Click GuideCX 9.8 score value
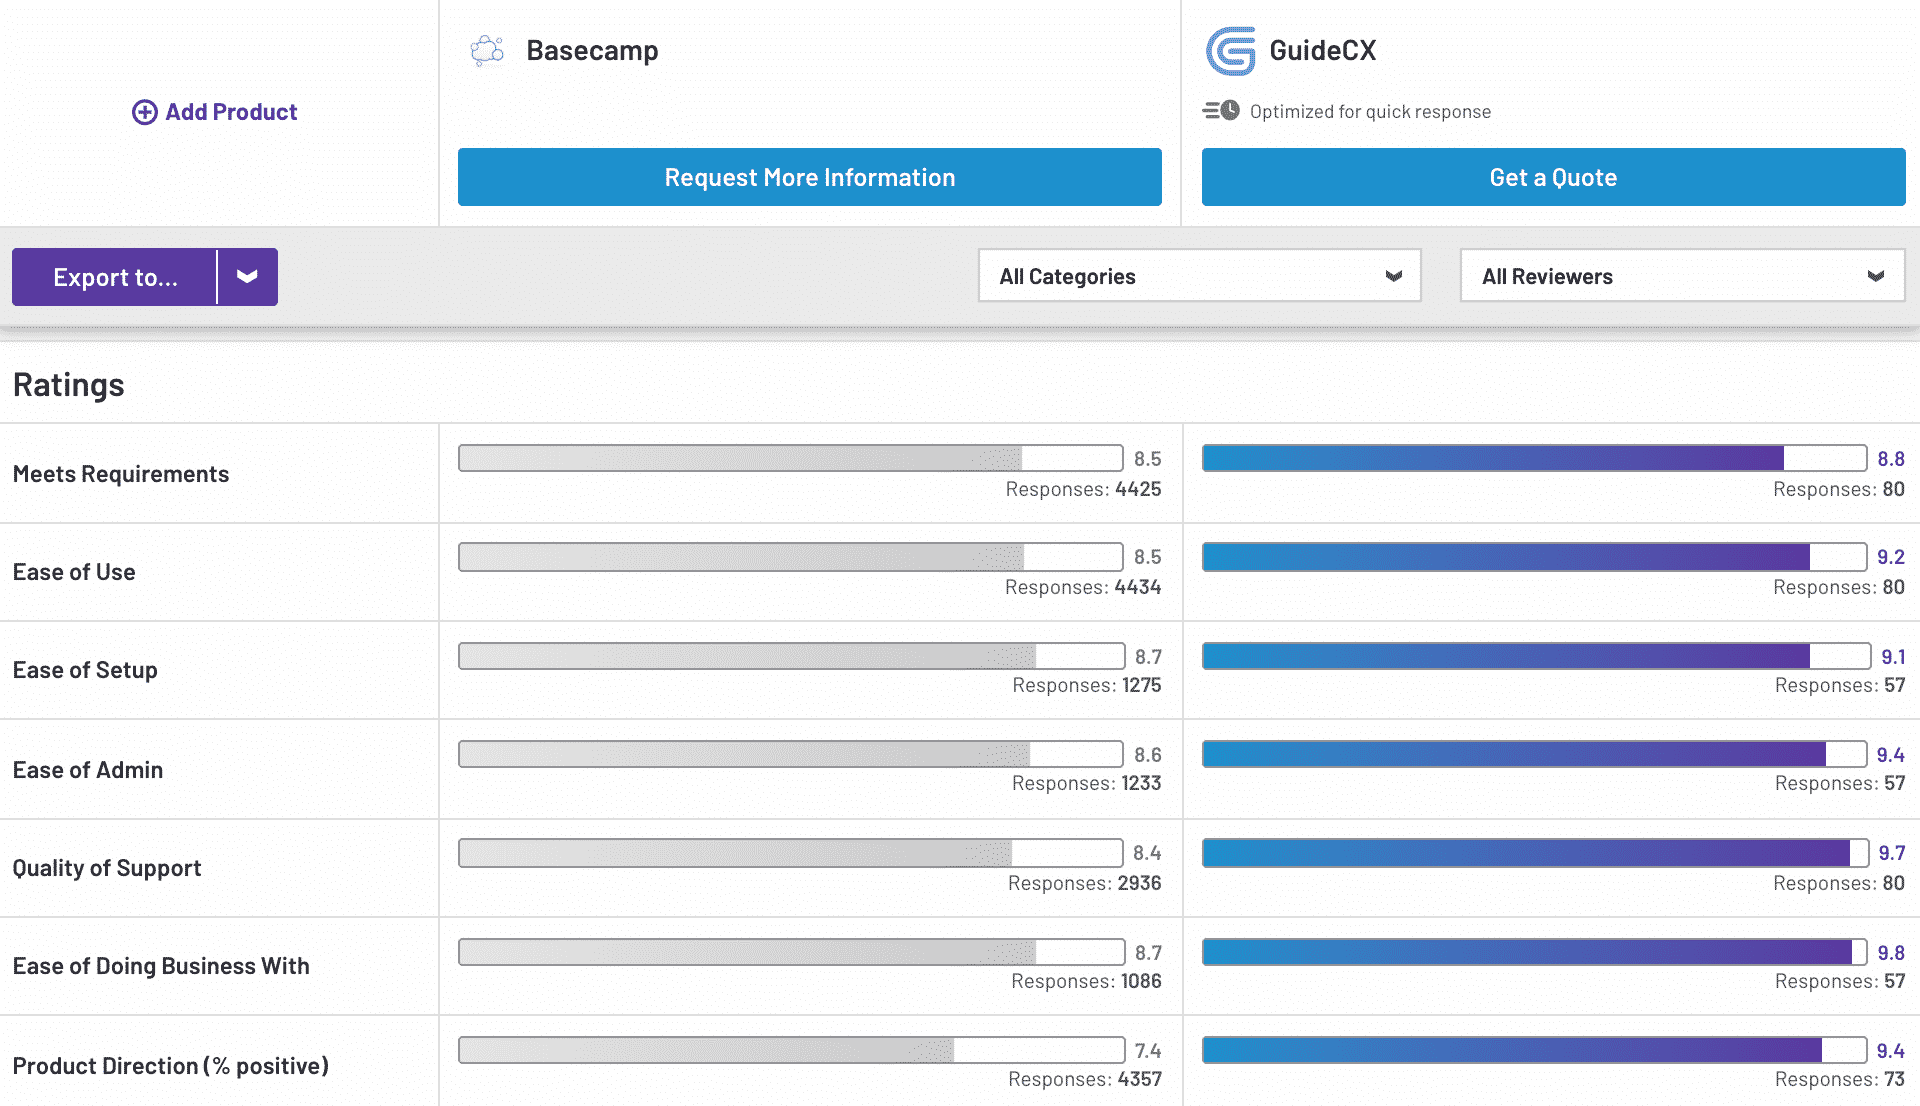Viewport: 1920px width, 1106px height. pyautogui.click(x=1891, y=953)
